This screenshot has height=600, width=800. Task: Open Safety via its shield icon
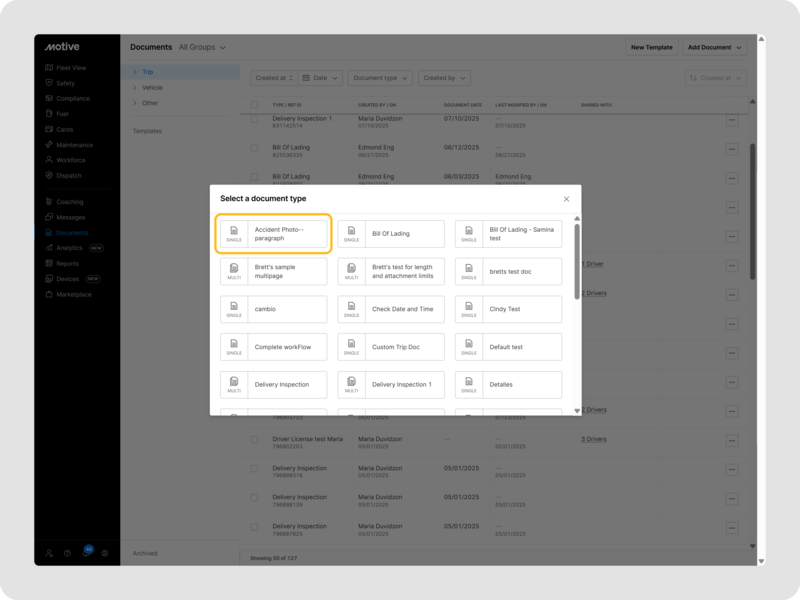49,83
